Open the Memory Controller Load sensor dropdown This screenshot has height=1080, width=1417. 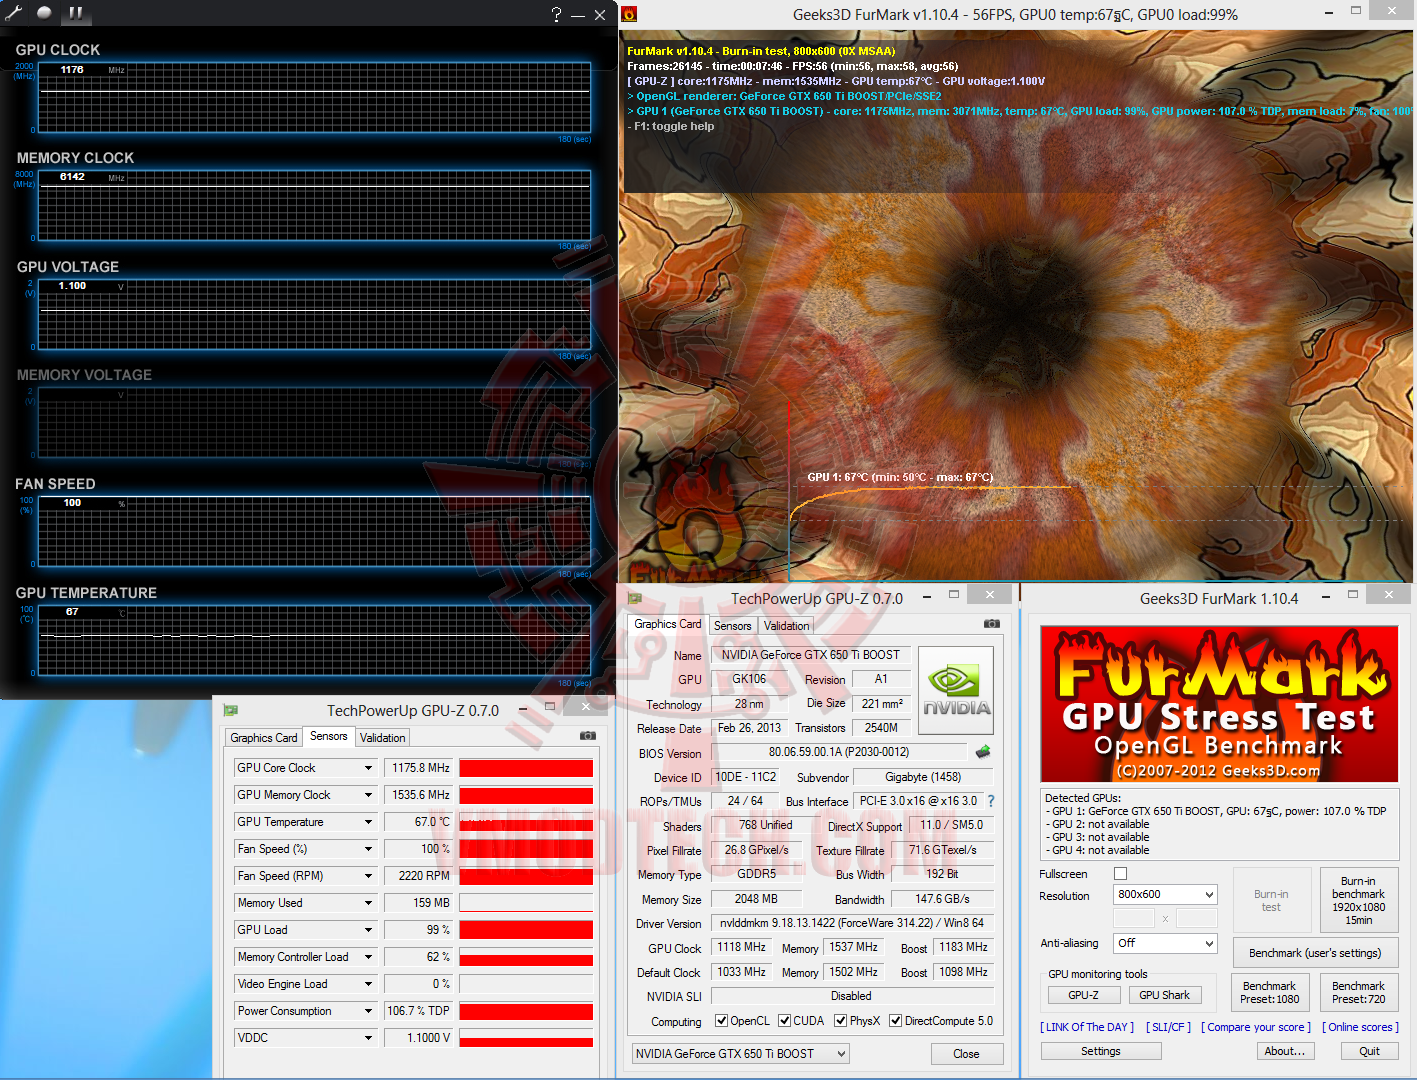point(368,957)
